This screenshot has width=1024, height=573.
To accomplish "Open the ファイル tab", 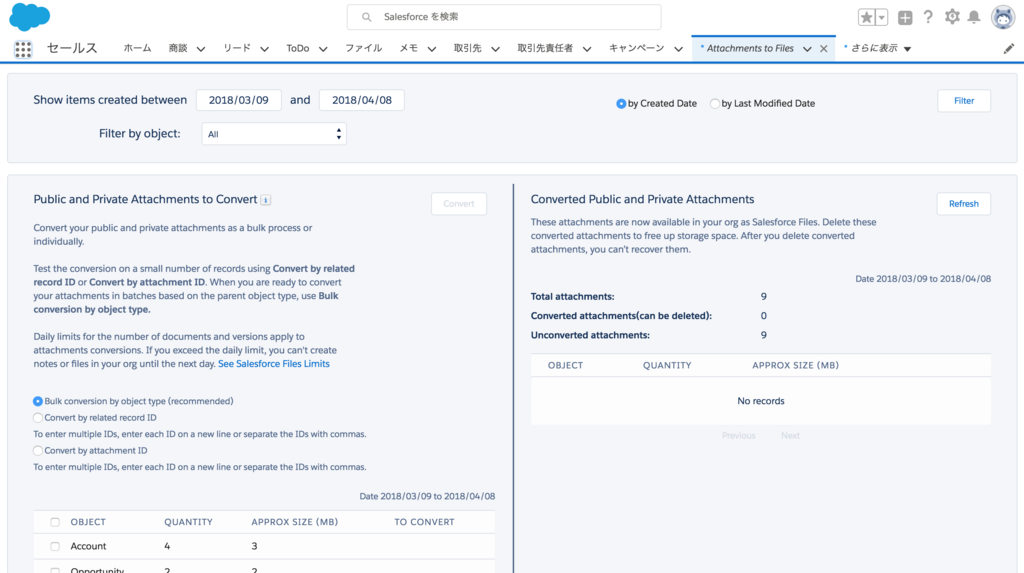I will tap(363, 48).
